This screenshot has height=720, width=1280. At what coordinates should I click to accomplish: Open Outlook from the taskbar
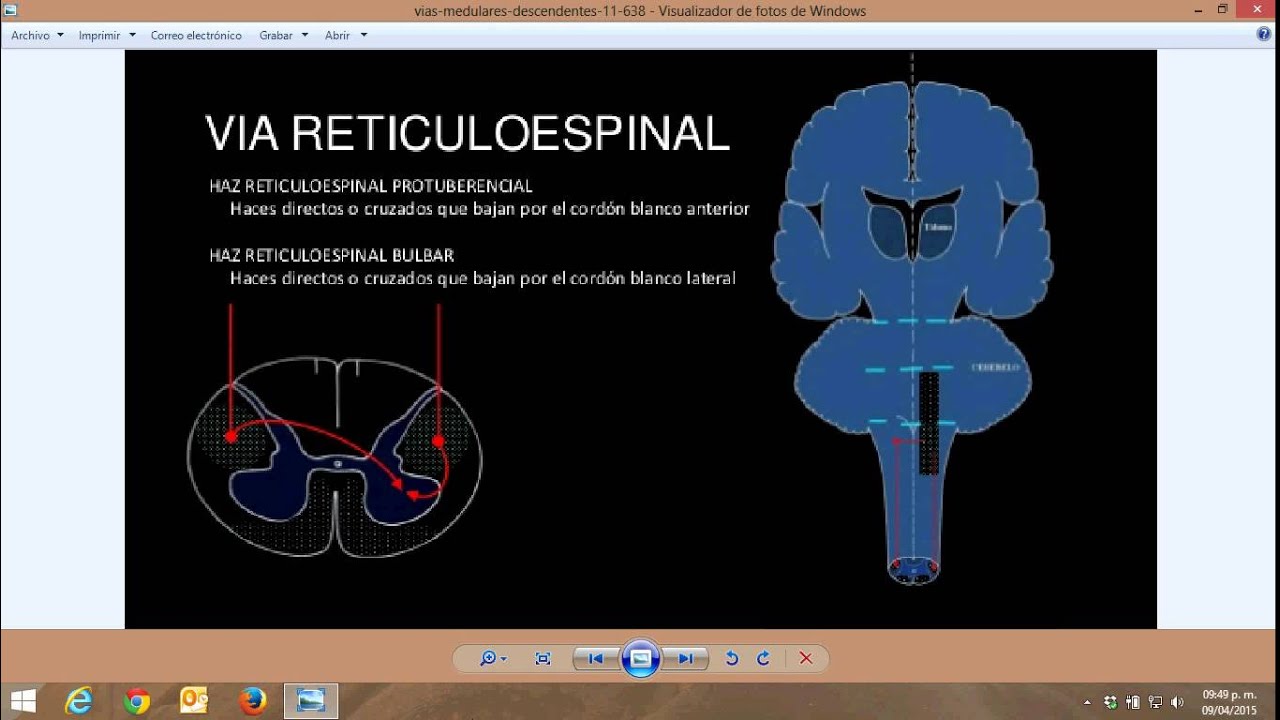[x=194, y=701]
